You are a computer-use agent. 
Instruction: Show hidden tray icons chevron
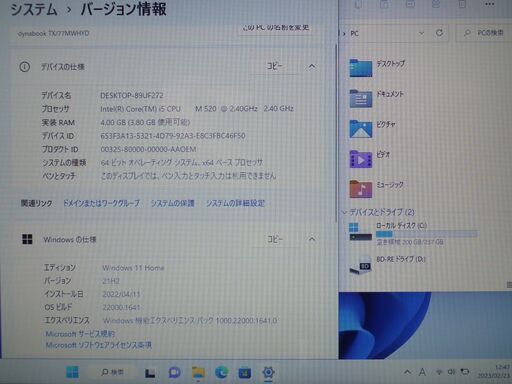point(407,372)
